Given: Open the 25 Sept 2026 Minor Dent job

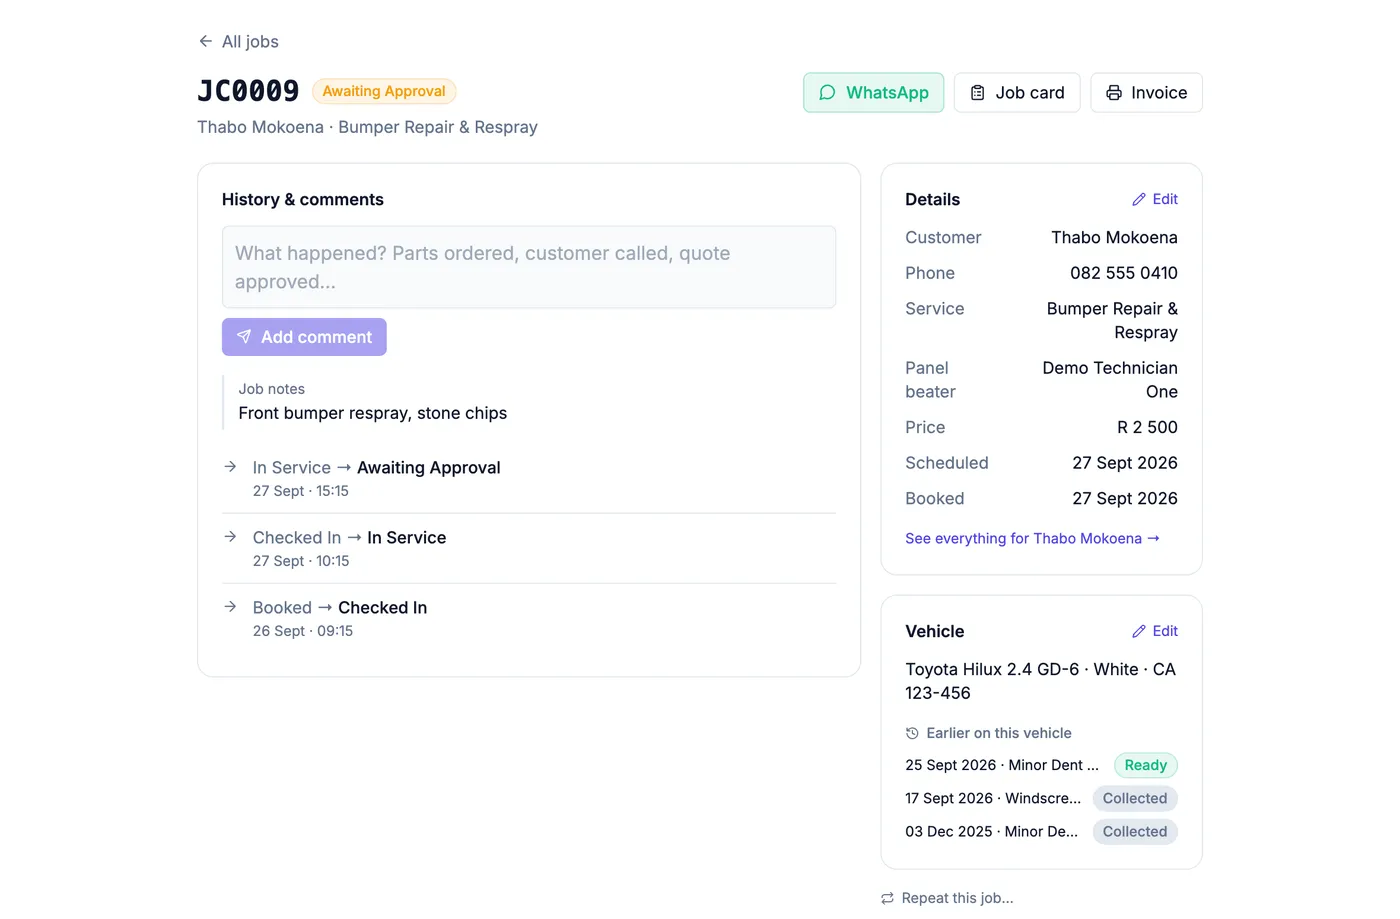Looking at the screenshot, I should click(1002, 765).
